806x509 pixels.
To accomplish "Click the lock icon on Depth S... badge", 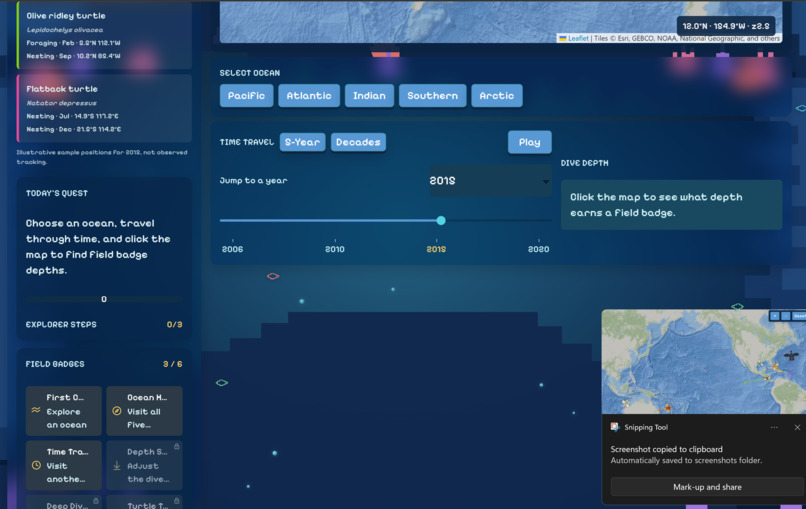I will pyautogui.click(x=176, y=446).
